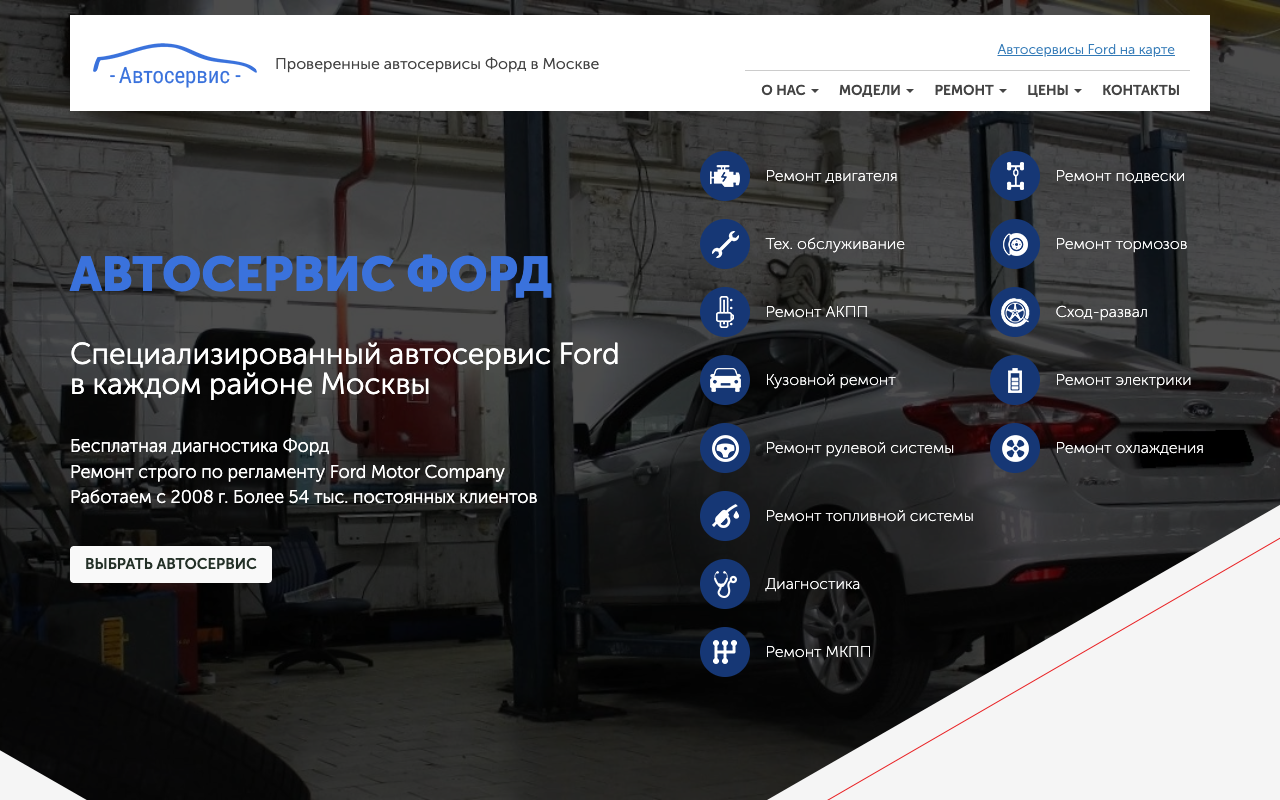Open the Ремонт АКПП link
This screenshot has width=1280, height=800.
tap(816, 312)
